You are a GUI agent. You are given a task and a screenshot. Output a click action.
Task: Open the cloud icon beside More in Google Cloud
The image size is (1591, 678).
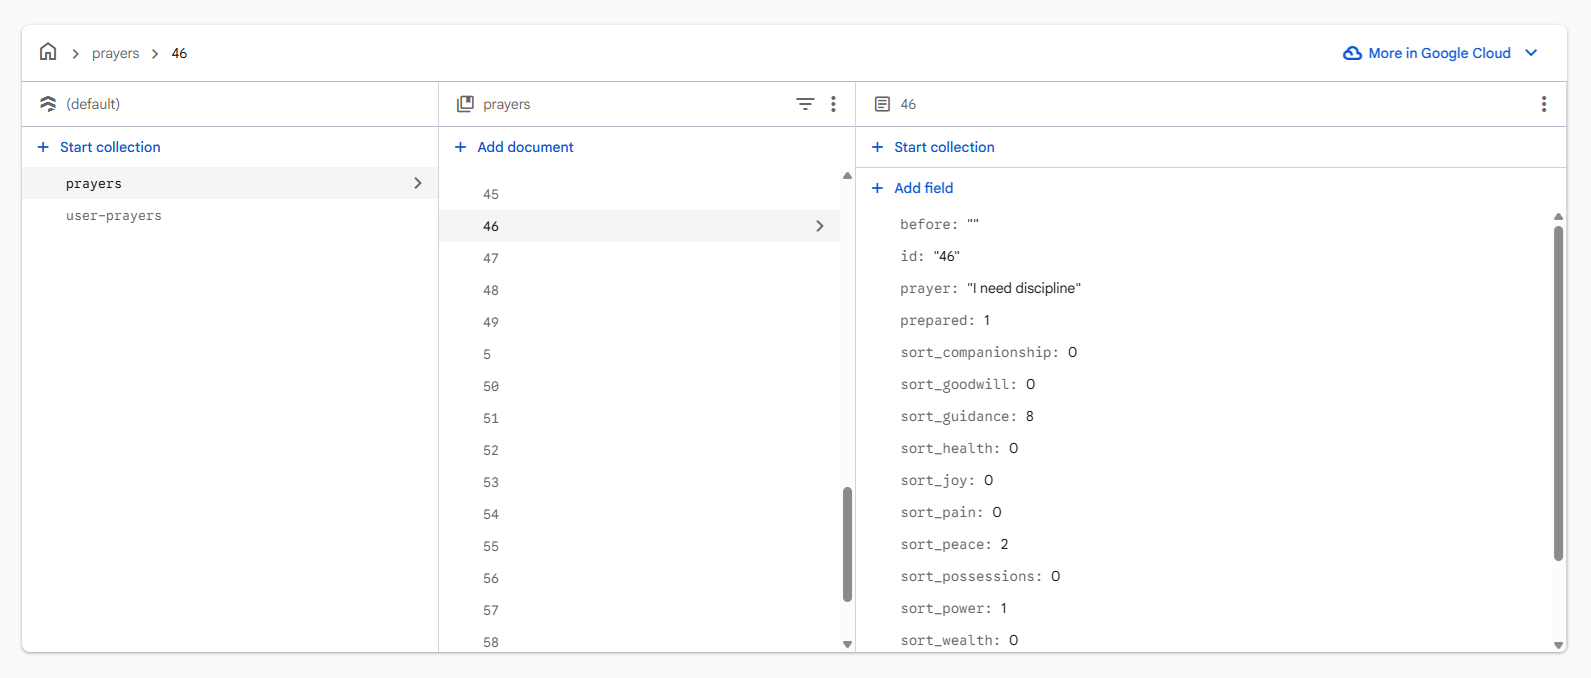[1352, 53]
